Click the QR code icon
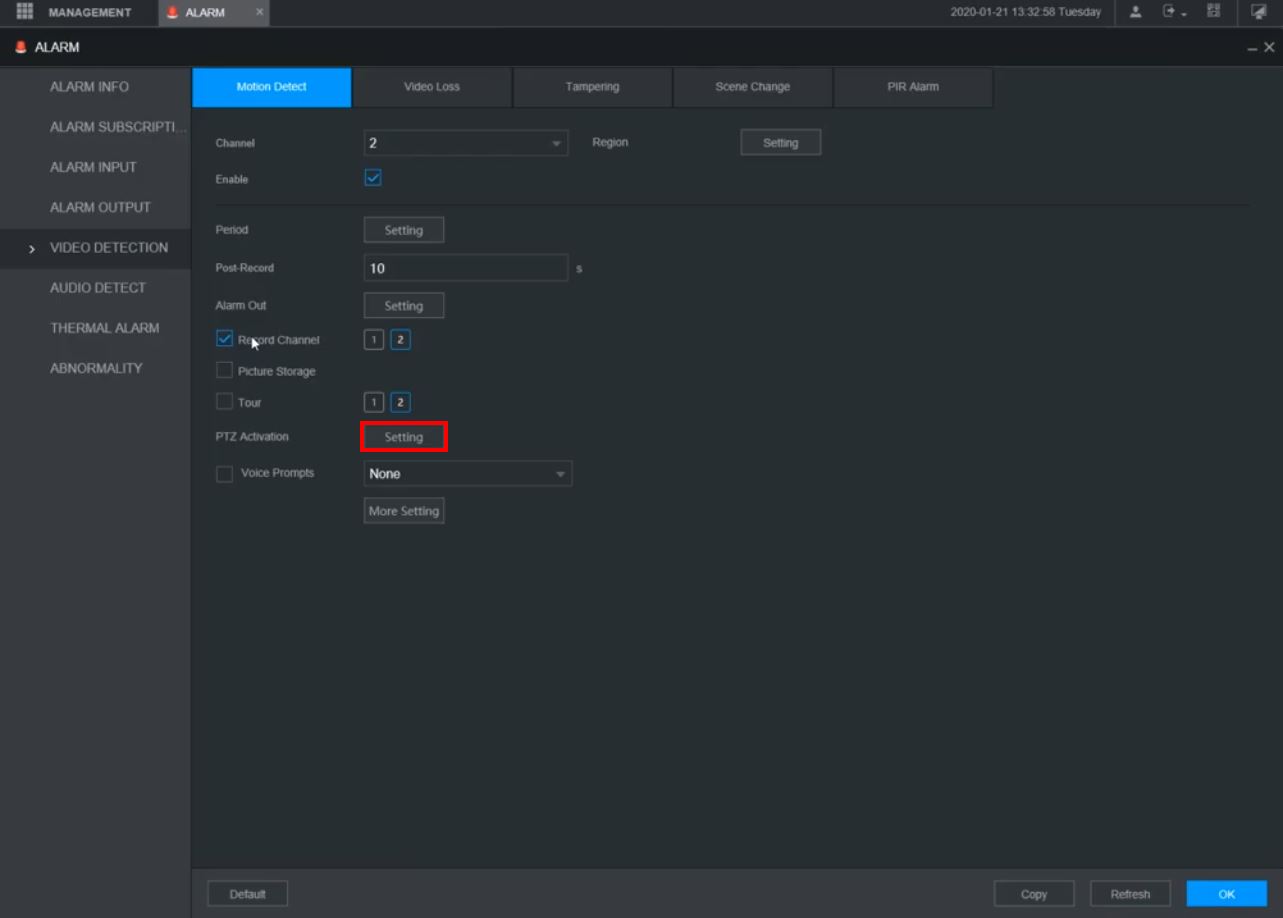This screenshot has height=918, width=1283. (1214, 12)
